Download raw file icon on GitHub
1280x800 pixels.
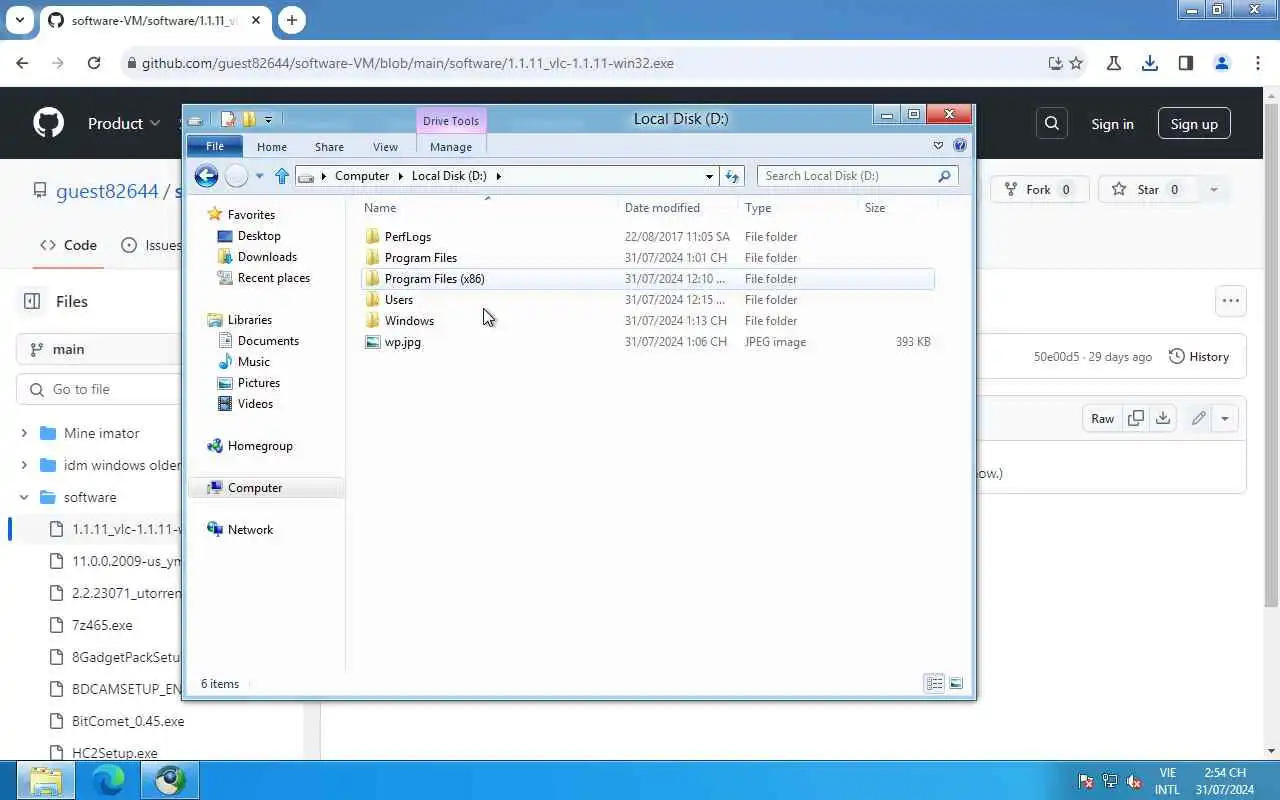(x=1162, y=418)
